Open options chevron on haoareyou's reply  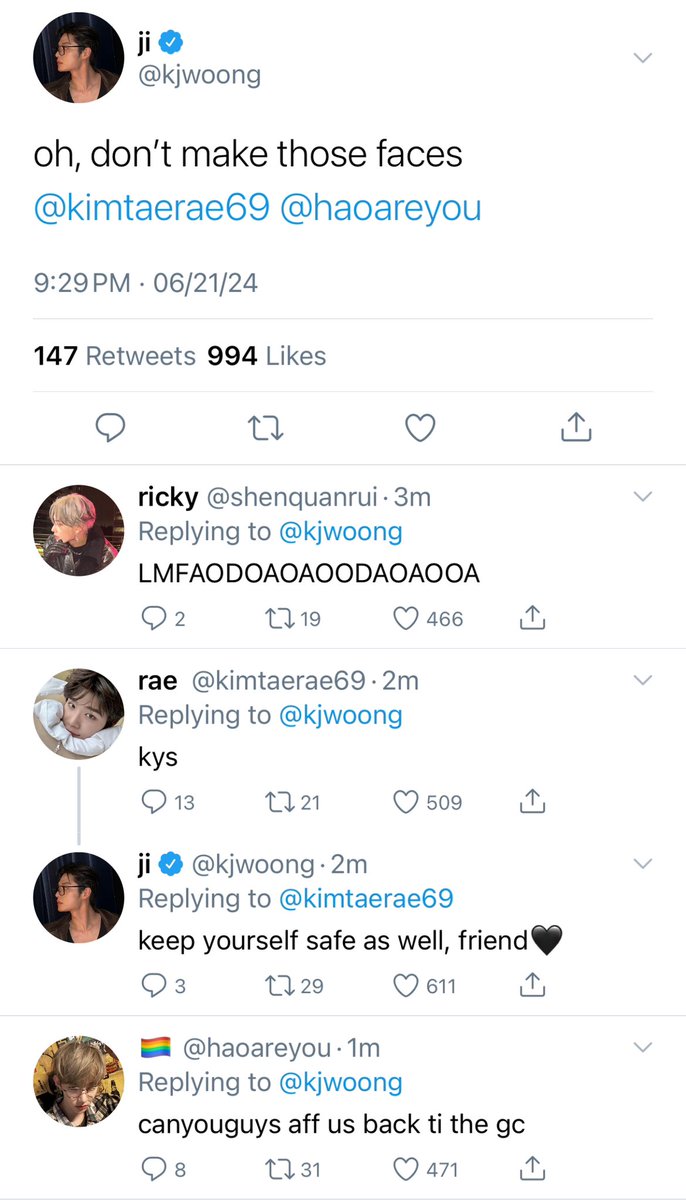643,1047
